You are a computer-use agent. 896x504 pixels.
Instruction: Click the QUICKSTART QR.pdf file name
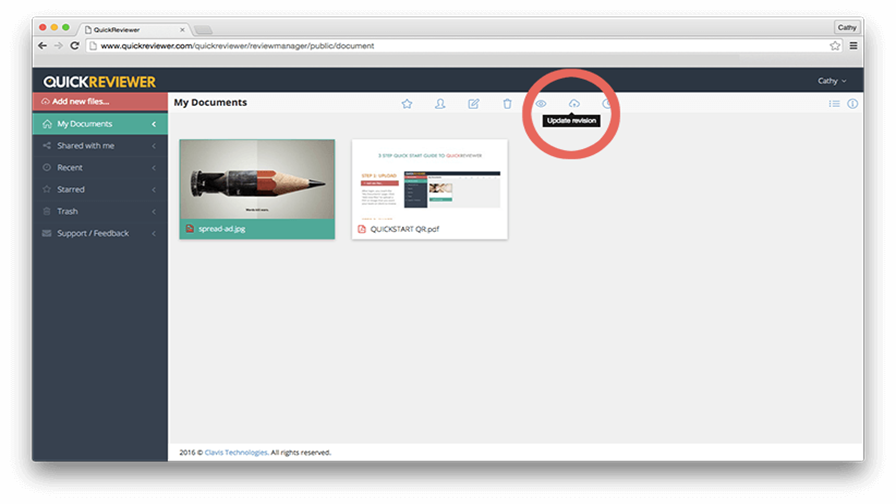click(x=405, y=229)
